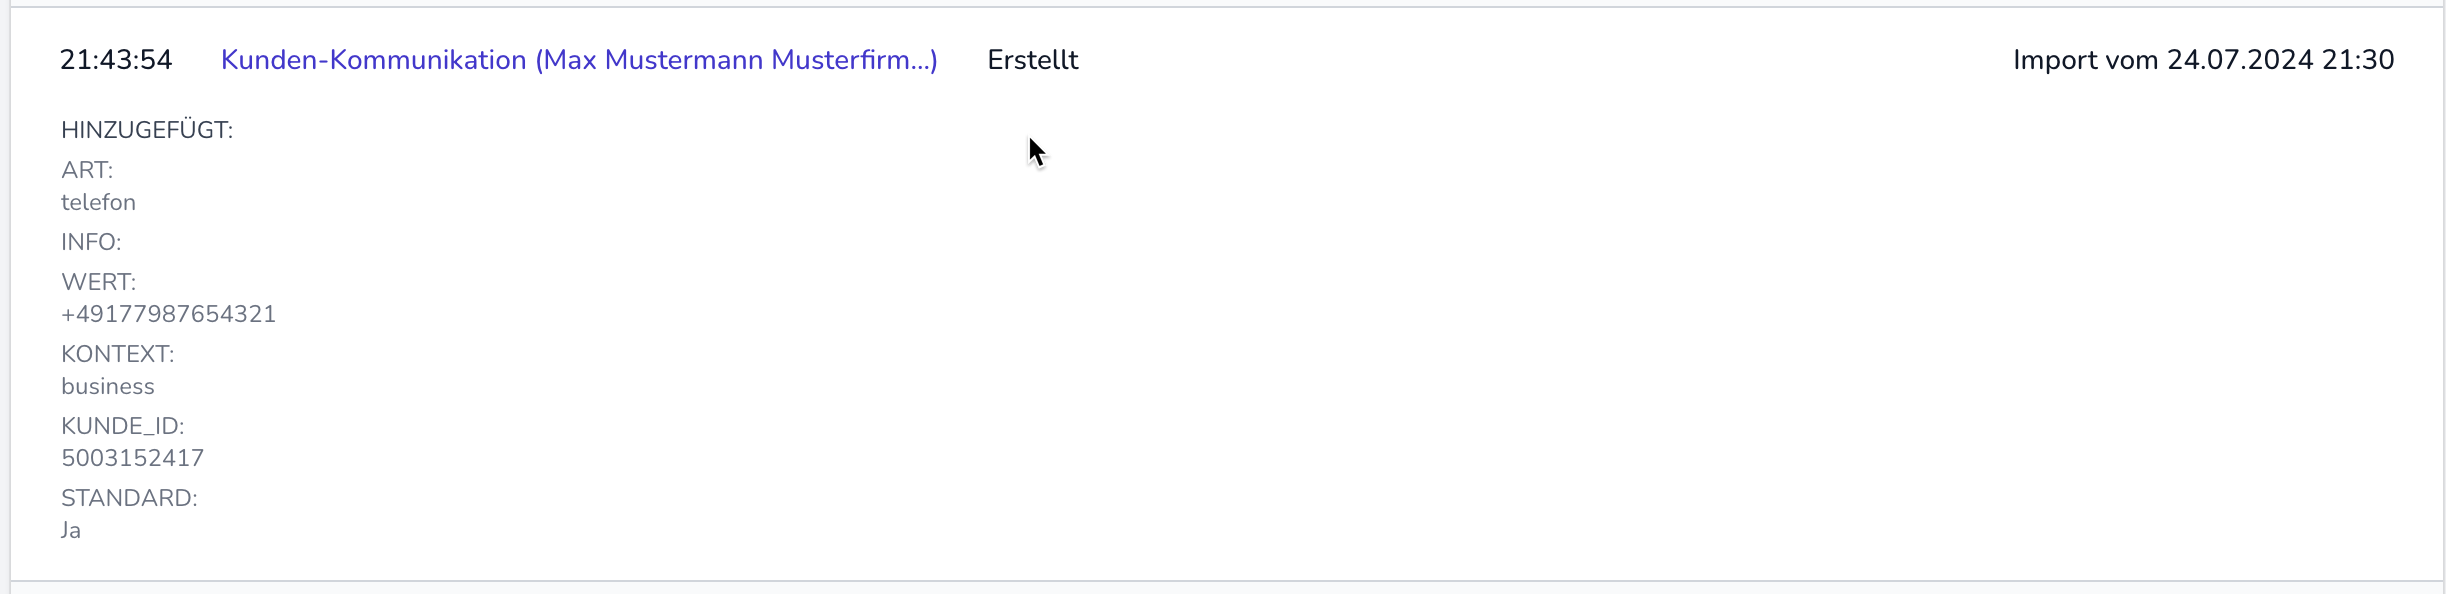Click the KONTEXT field label
2446x594 pixels.
coord(118,354)
